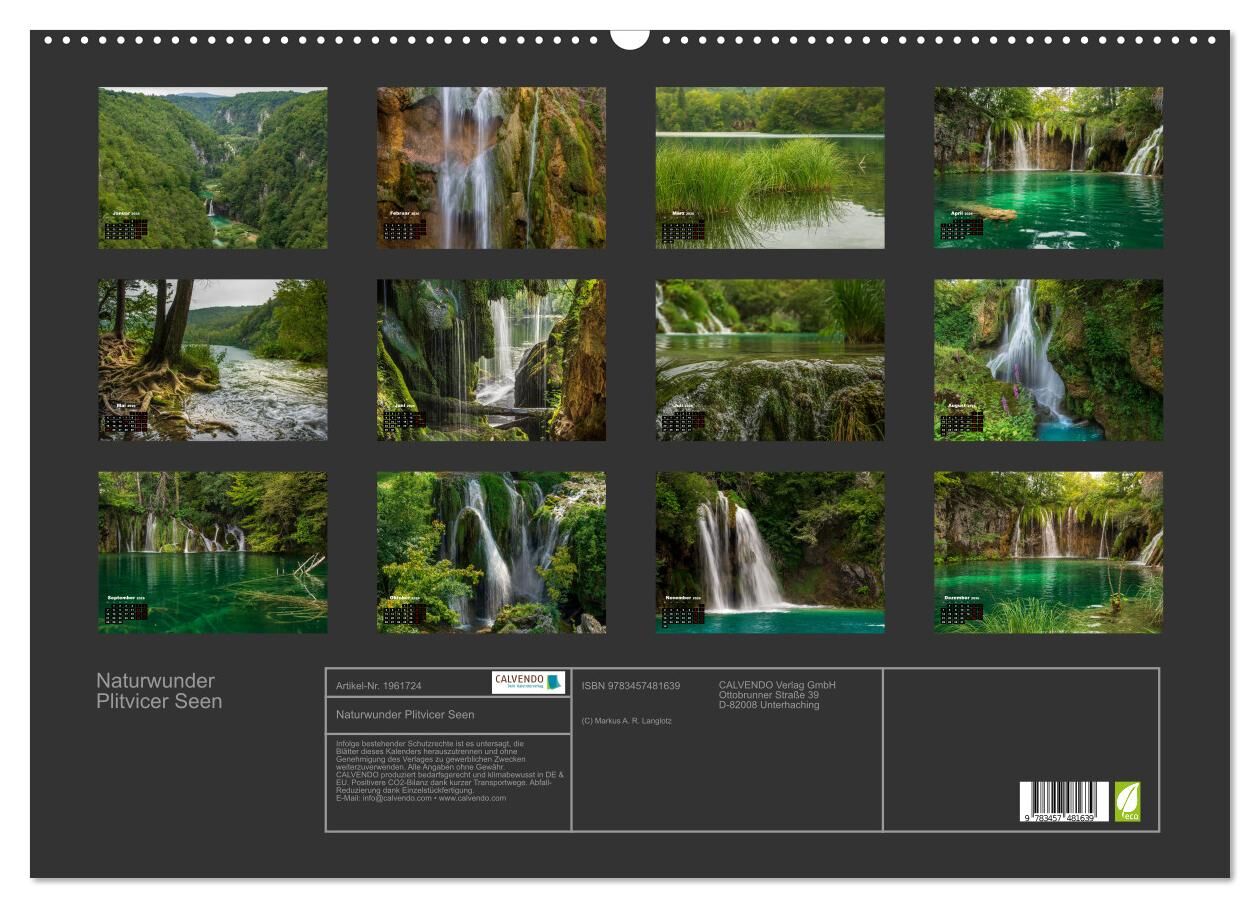Click the white hanging hole at top
The image size is (1260, 908).
tap(630, 38)
